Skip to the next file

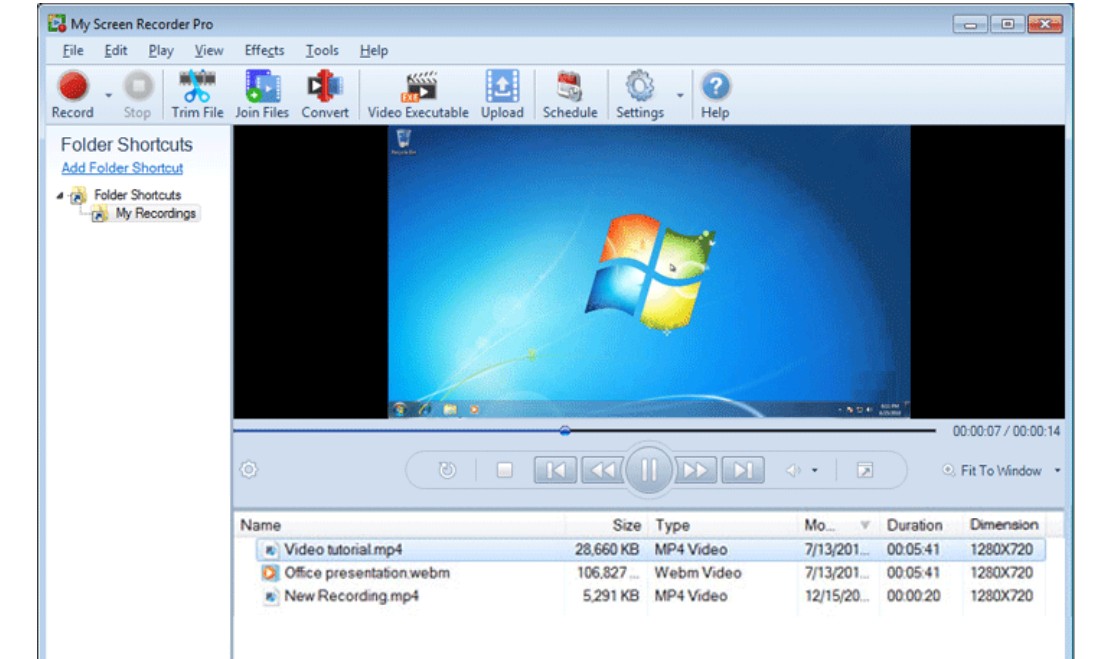coord(743,470)
